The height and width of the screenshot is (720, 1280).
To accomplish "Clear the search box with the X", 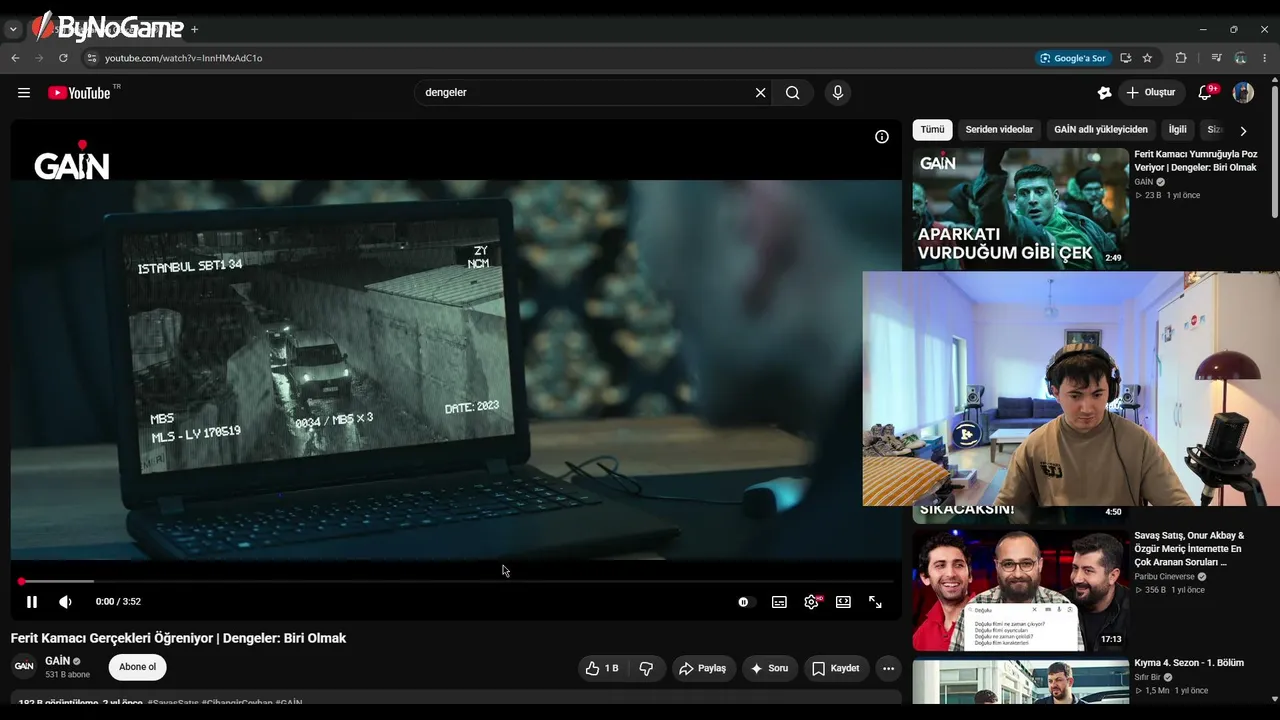I will tap(760, 93).
